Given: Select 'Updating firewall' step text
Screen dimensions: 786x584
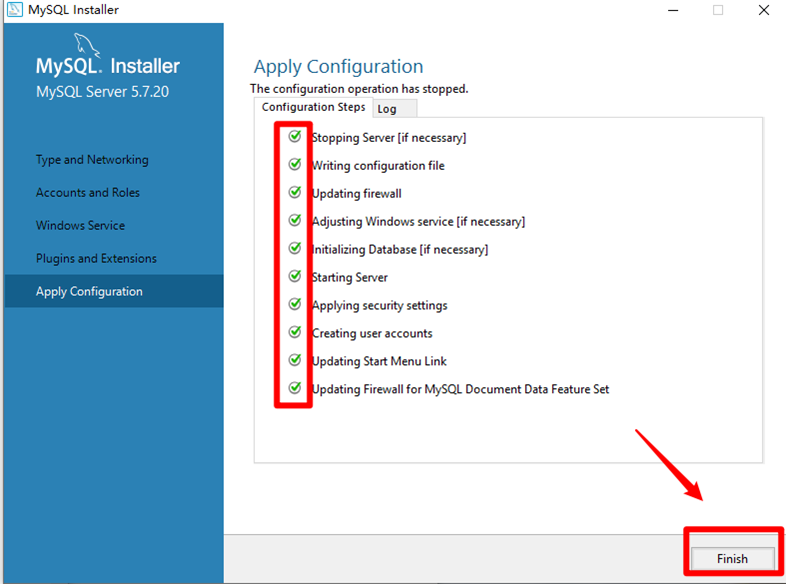Looking at the screenshot, I should pyautogui.click(x=357, y=194).
